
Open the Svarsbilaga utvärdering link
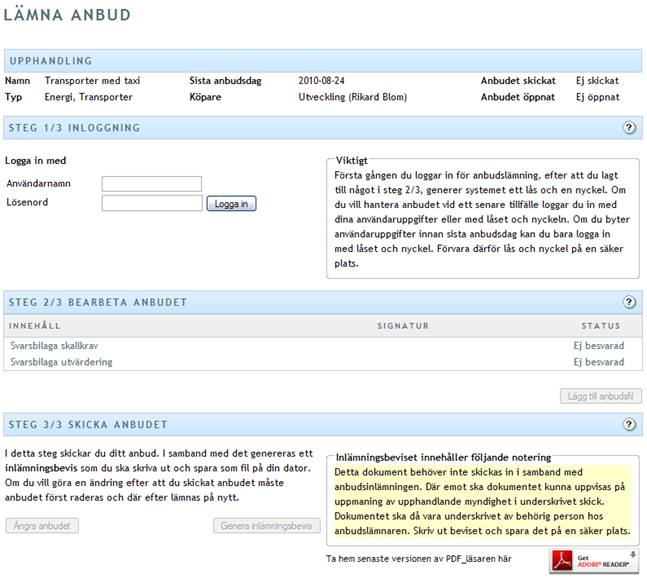coord(61,362)
